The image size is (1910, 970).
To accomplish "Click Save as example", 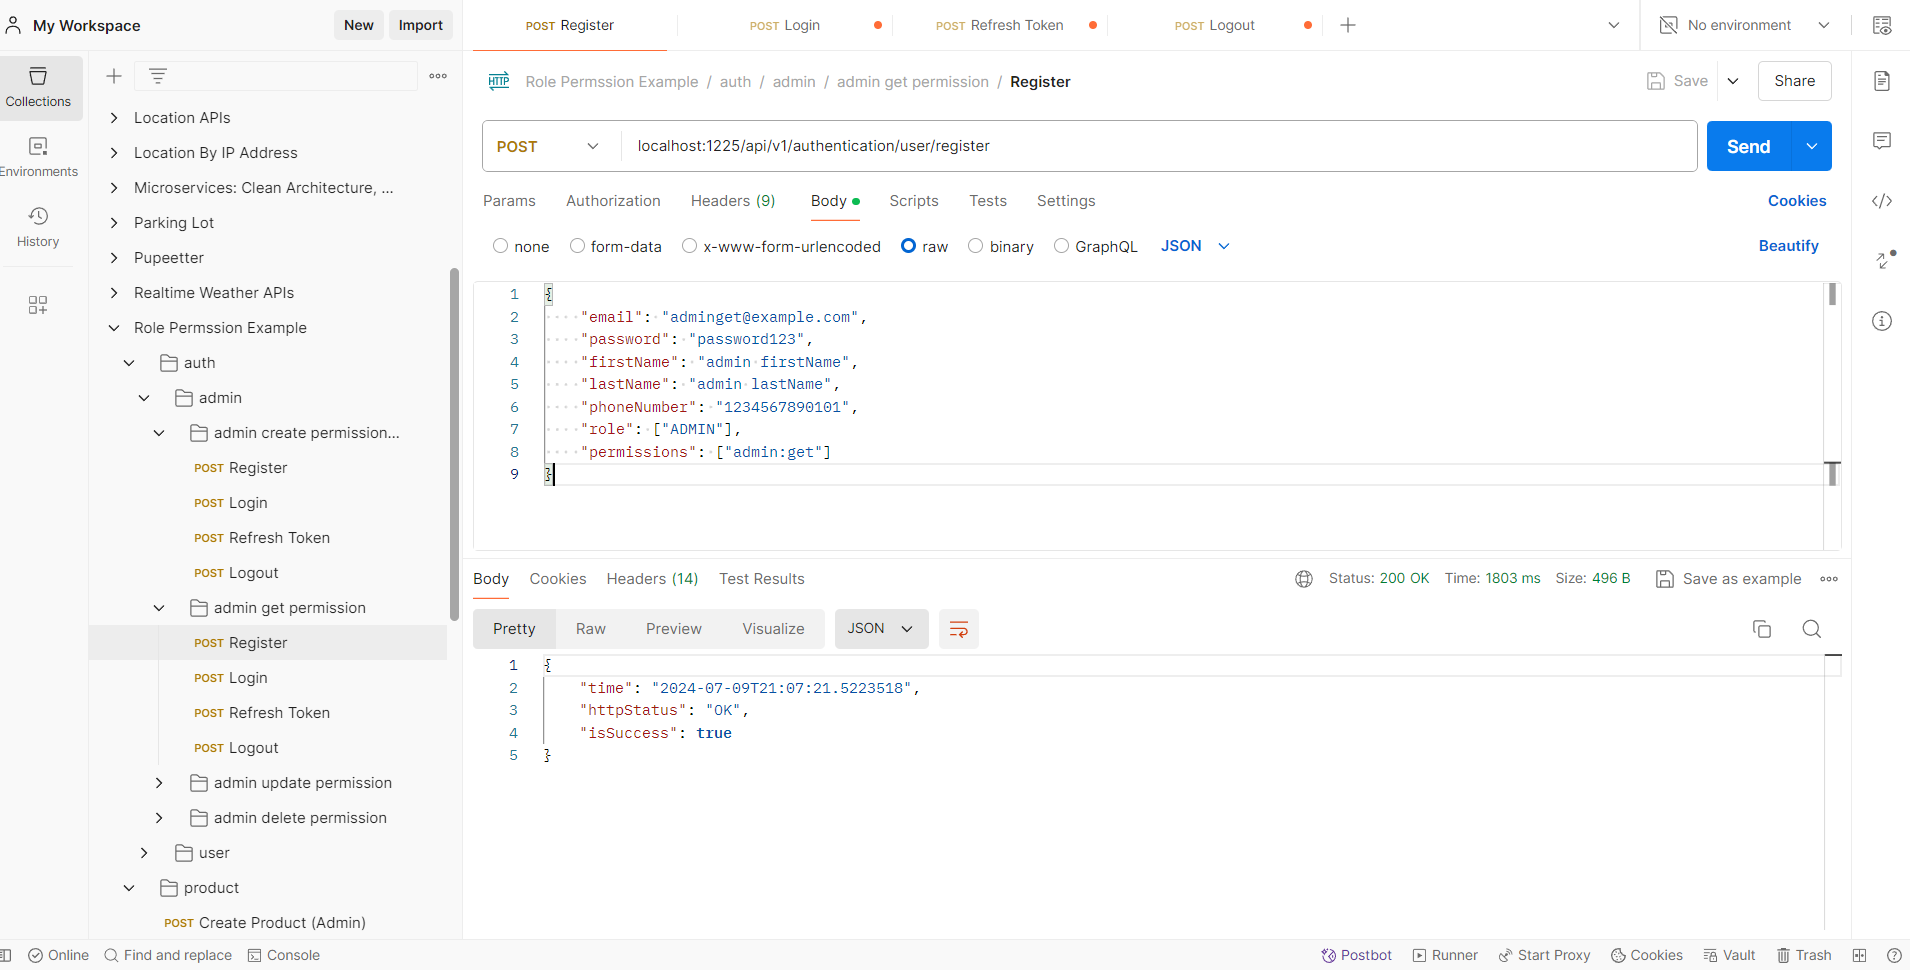I will (1729, 579).
